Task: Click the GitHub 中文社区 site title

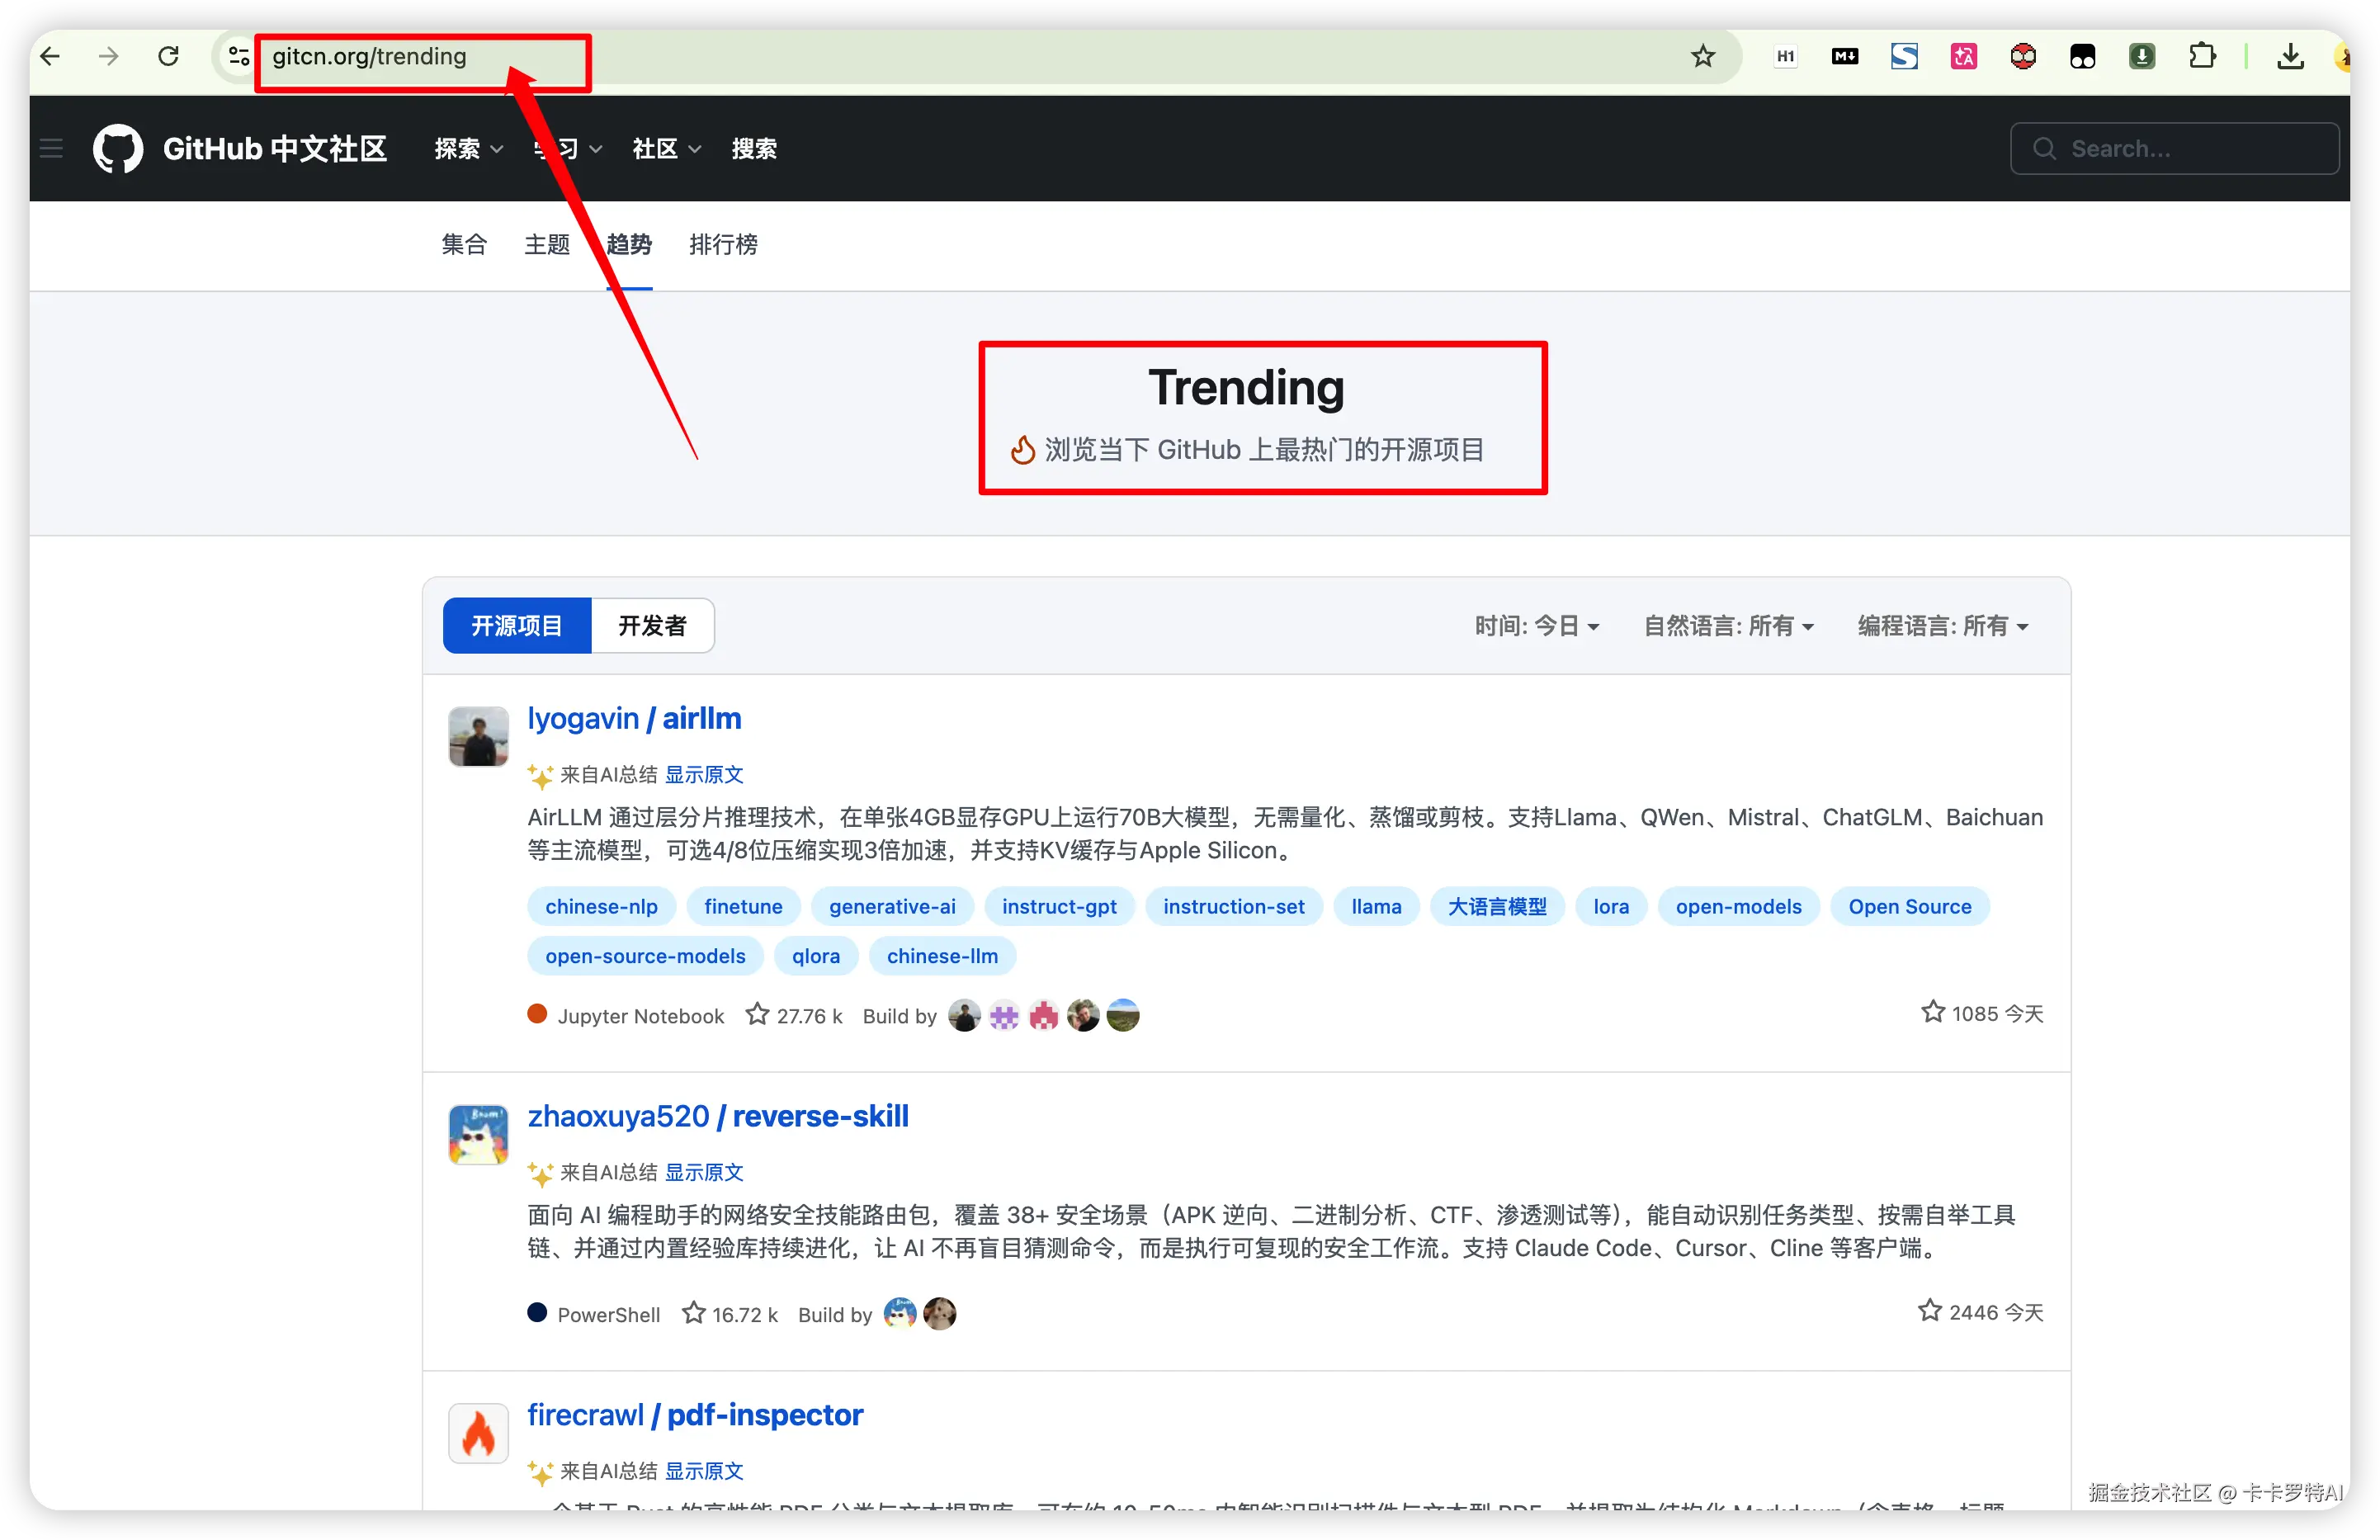Action: [275, 149]
